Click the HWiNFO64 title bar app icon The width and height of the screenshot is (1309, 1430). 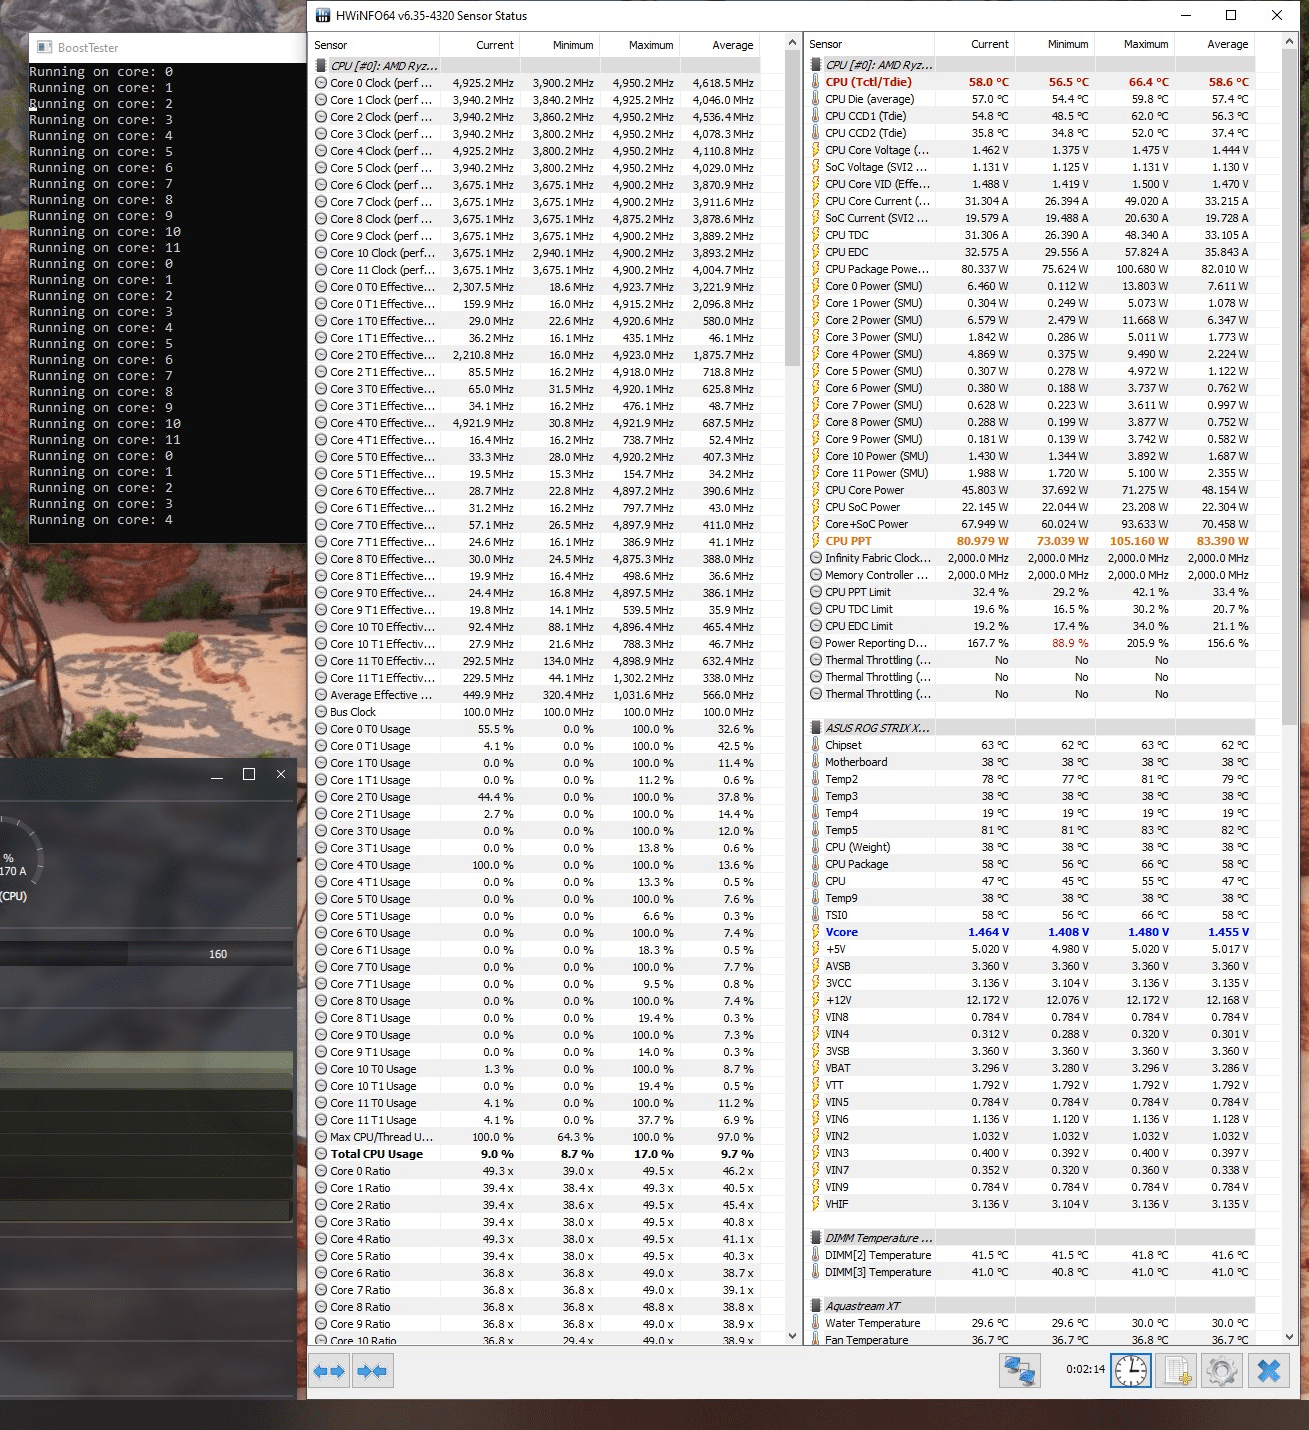(323, 16)
